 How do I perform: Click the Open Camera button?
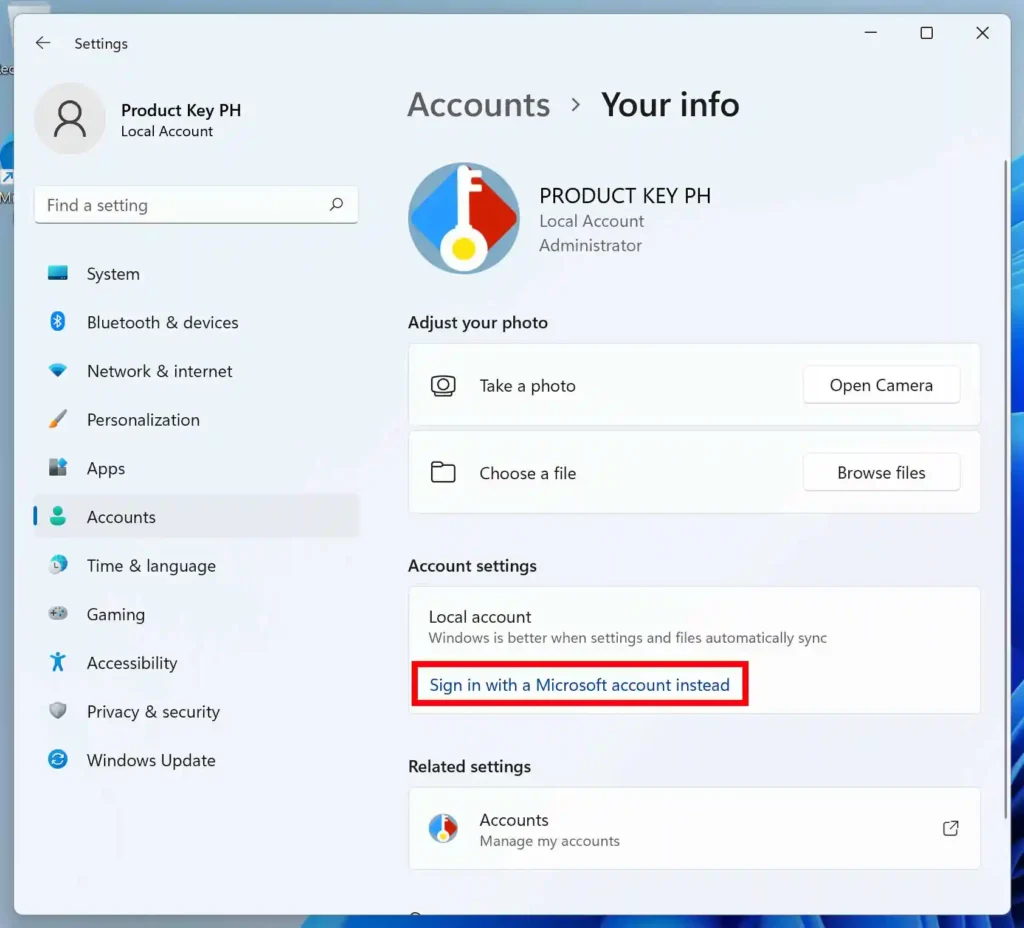tap(881, 385)
